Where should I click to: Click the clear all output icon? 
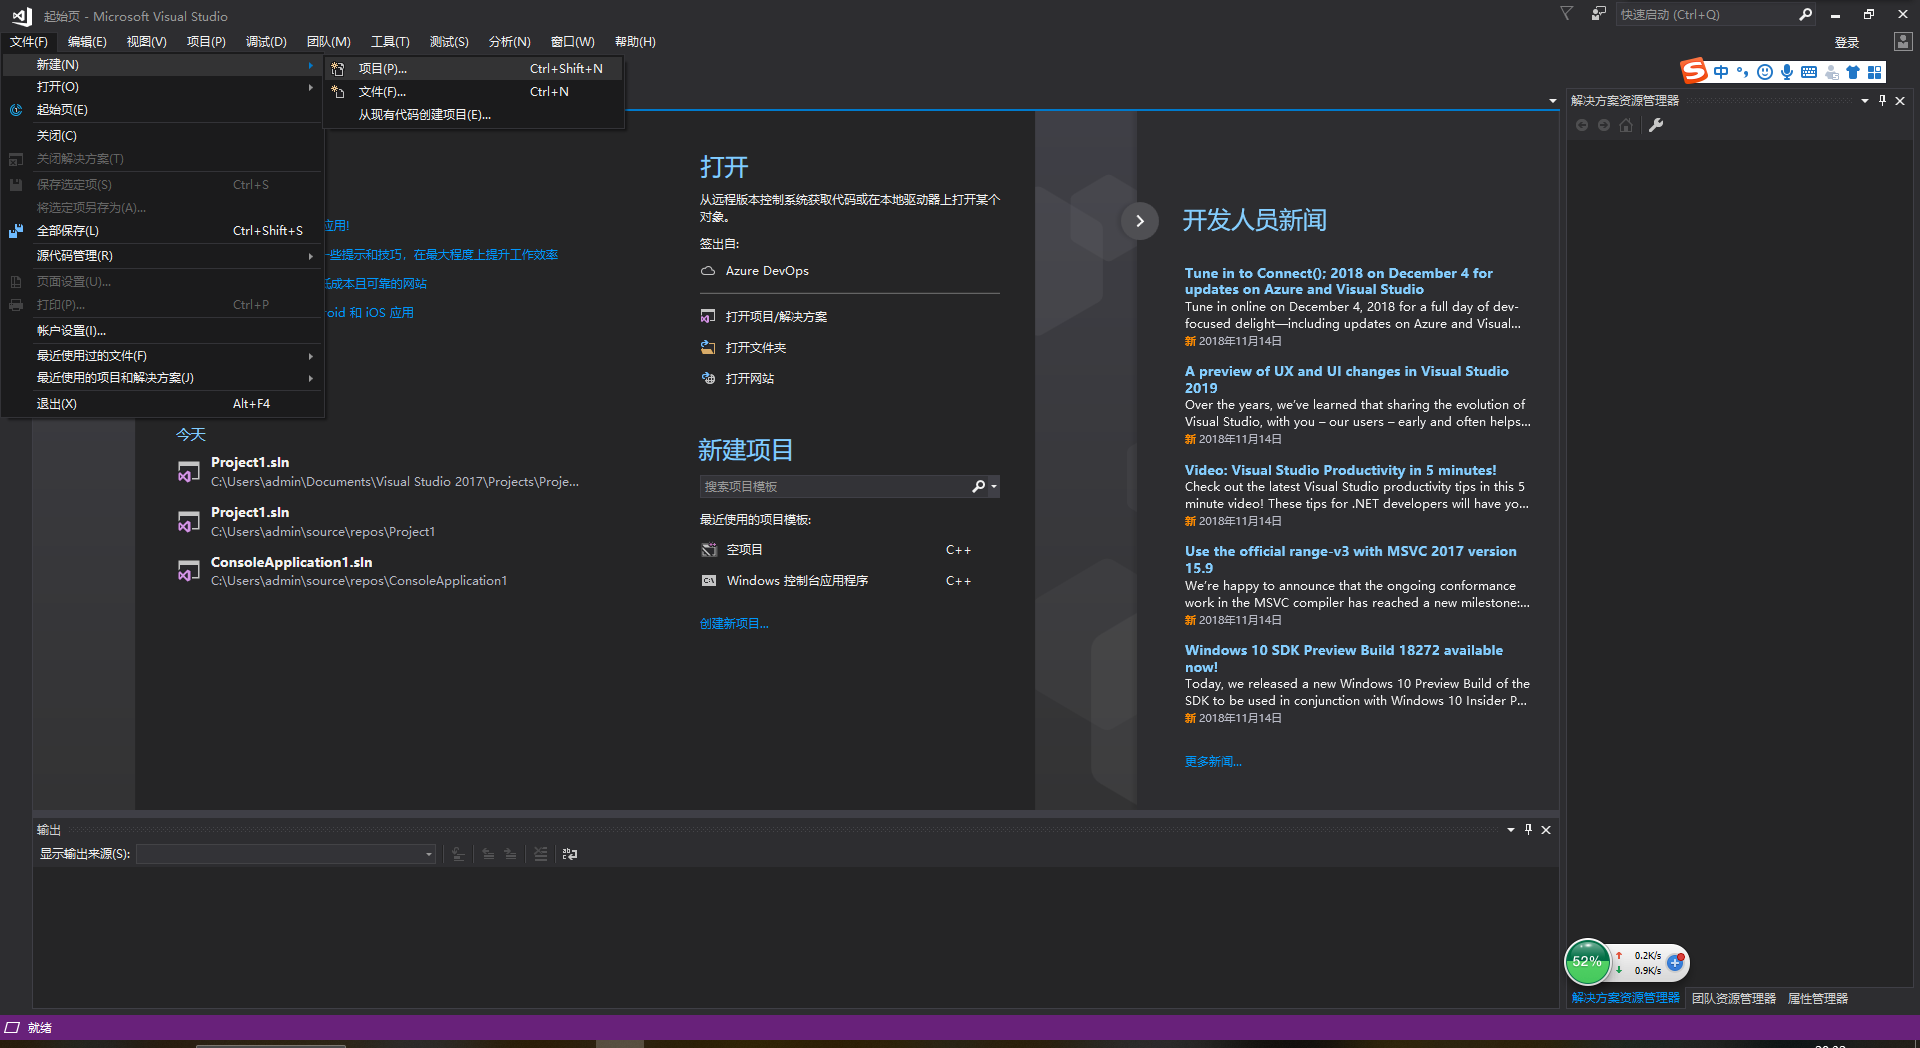[540, 854]
